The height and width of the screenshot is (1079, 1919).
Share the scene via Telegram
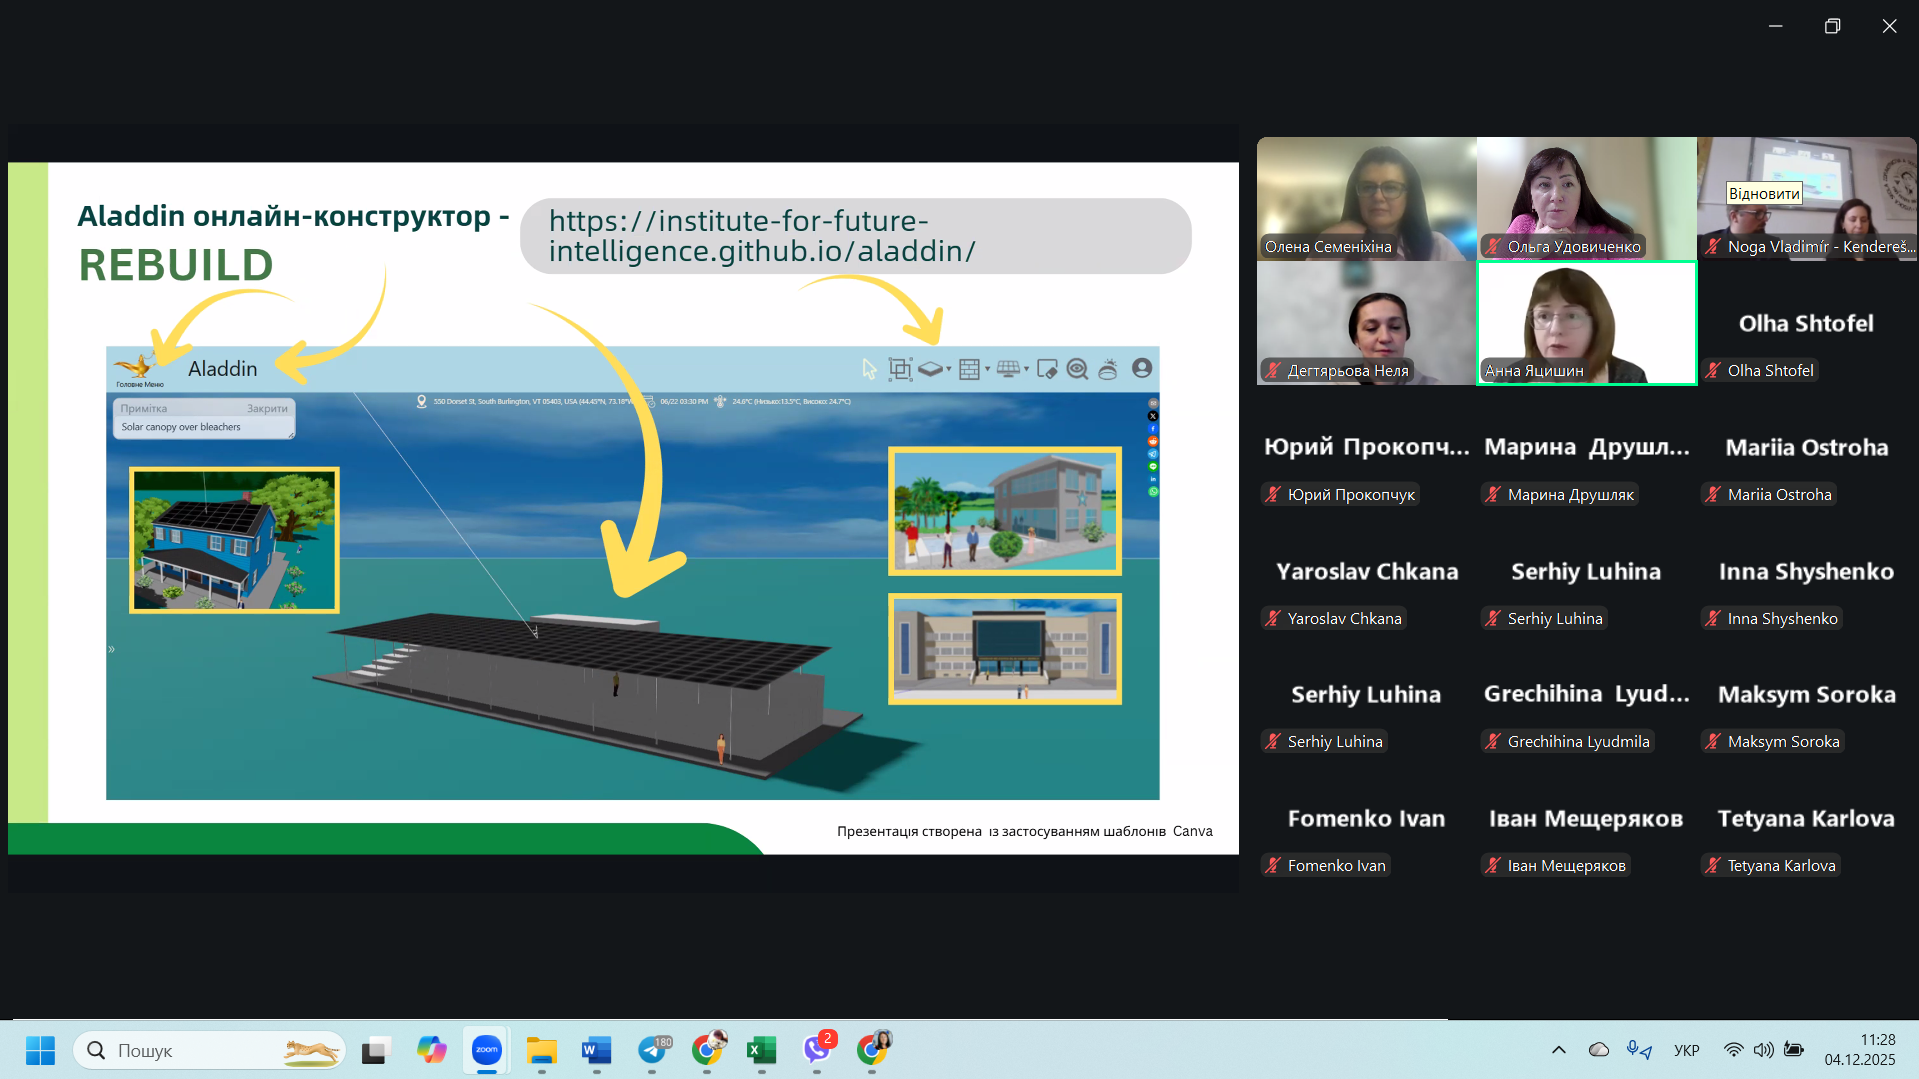tap(1152, 453)
